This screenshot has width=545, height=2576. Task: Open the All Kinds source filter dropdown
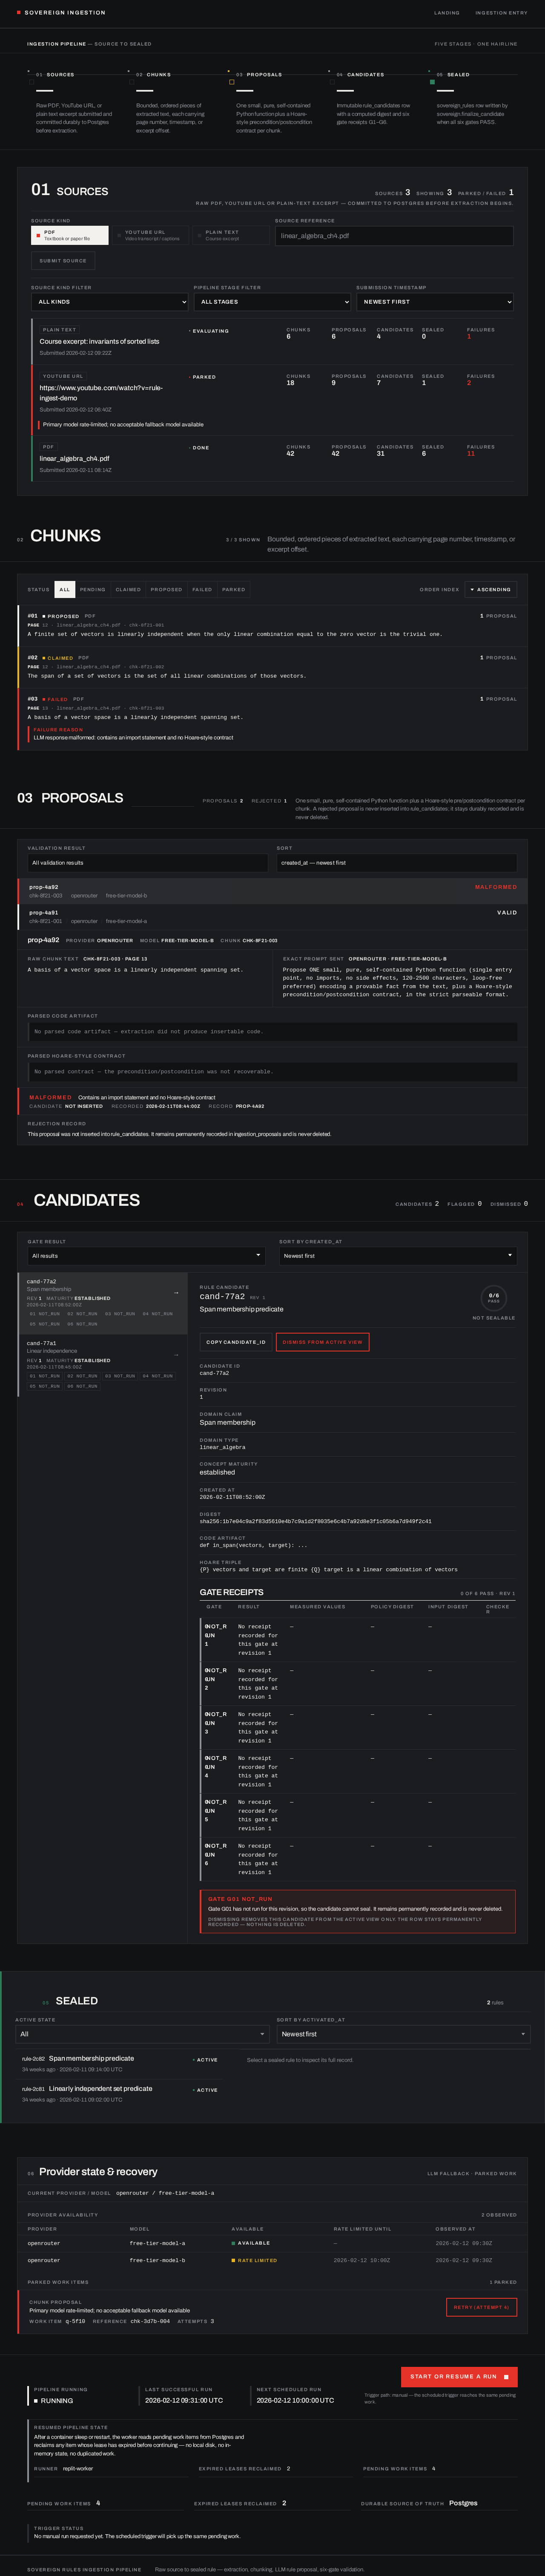click(110, 301)
